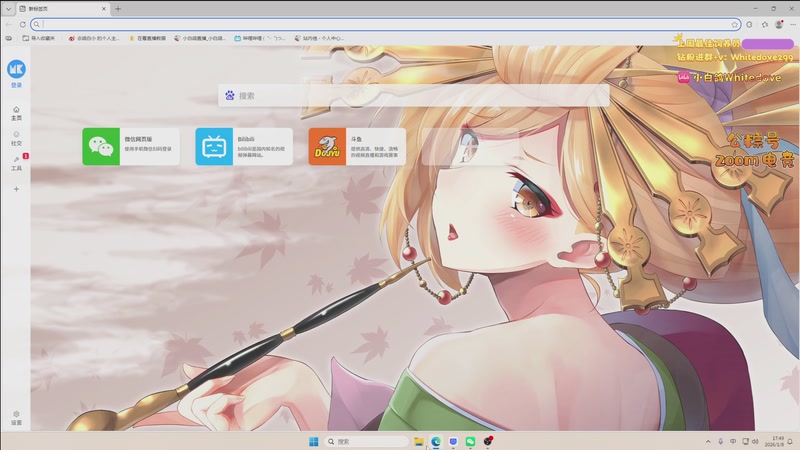This screenshot has width=800, height=450.
Task: Open the taskbar clock and date
Action: (775, 441)
